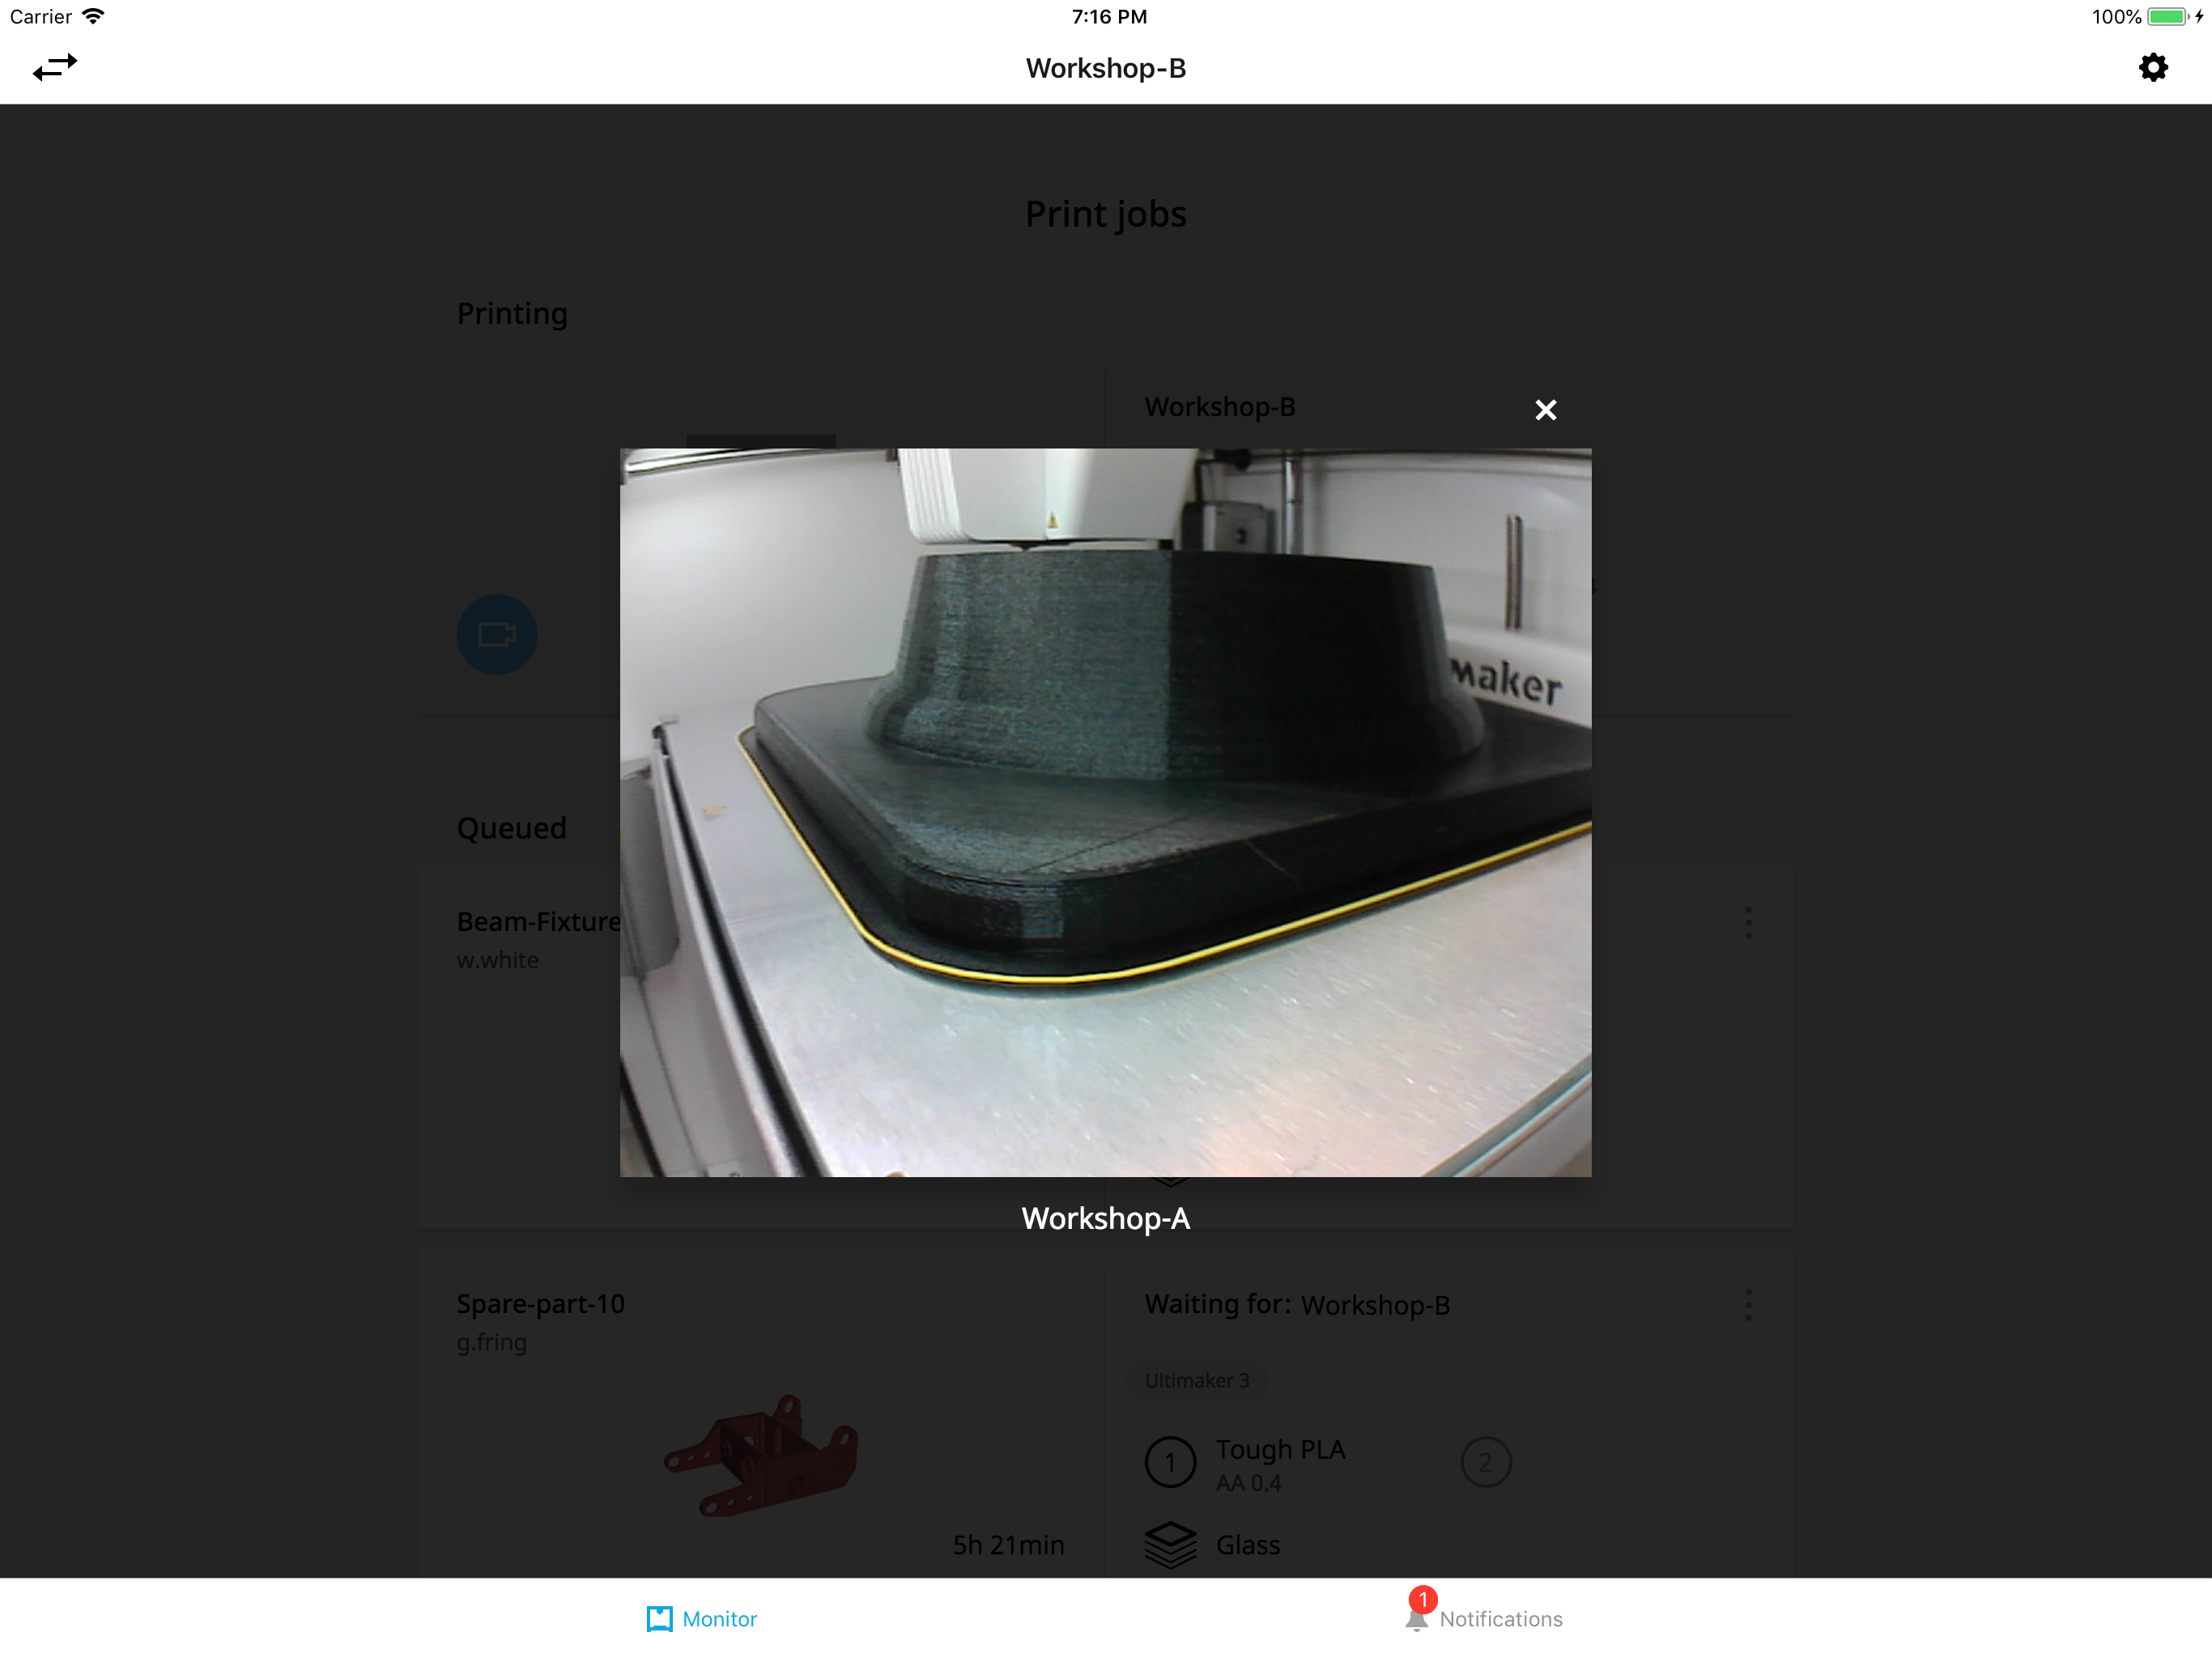The width and height of the screenshot is (2212, 1658).
Task: Tap the Printing section label
Action: tap(512, 314)
